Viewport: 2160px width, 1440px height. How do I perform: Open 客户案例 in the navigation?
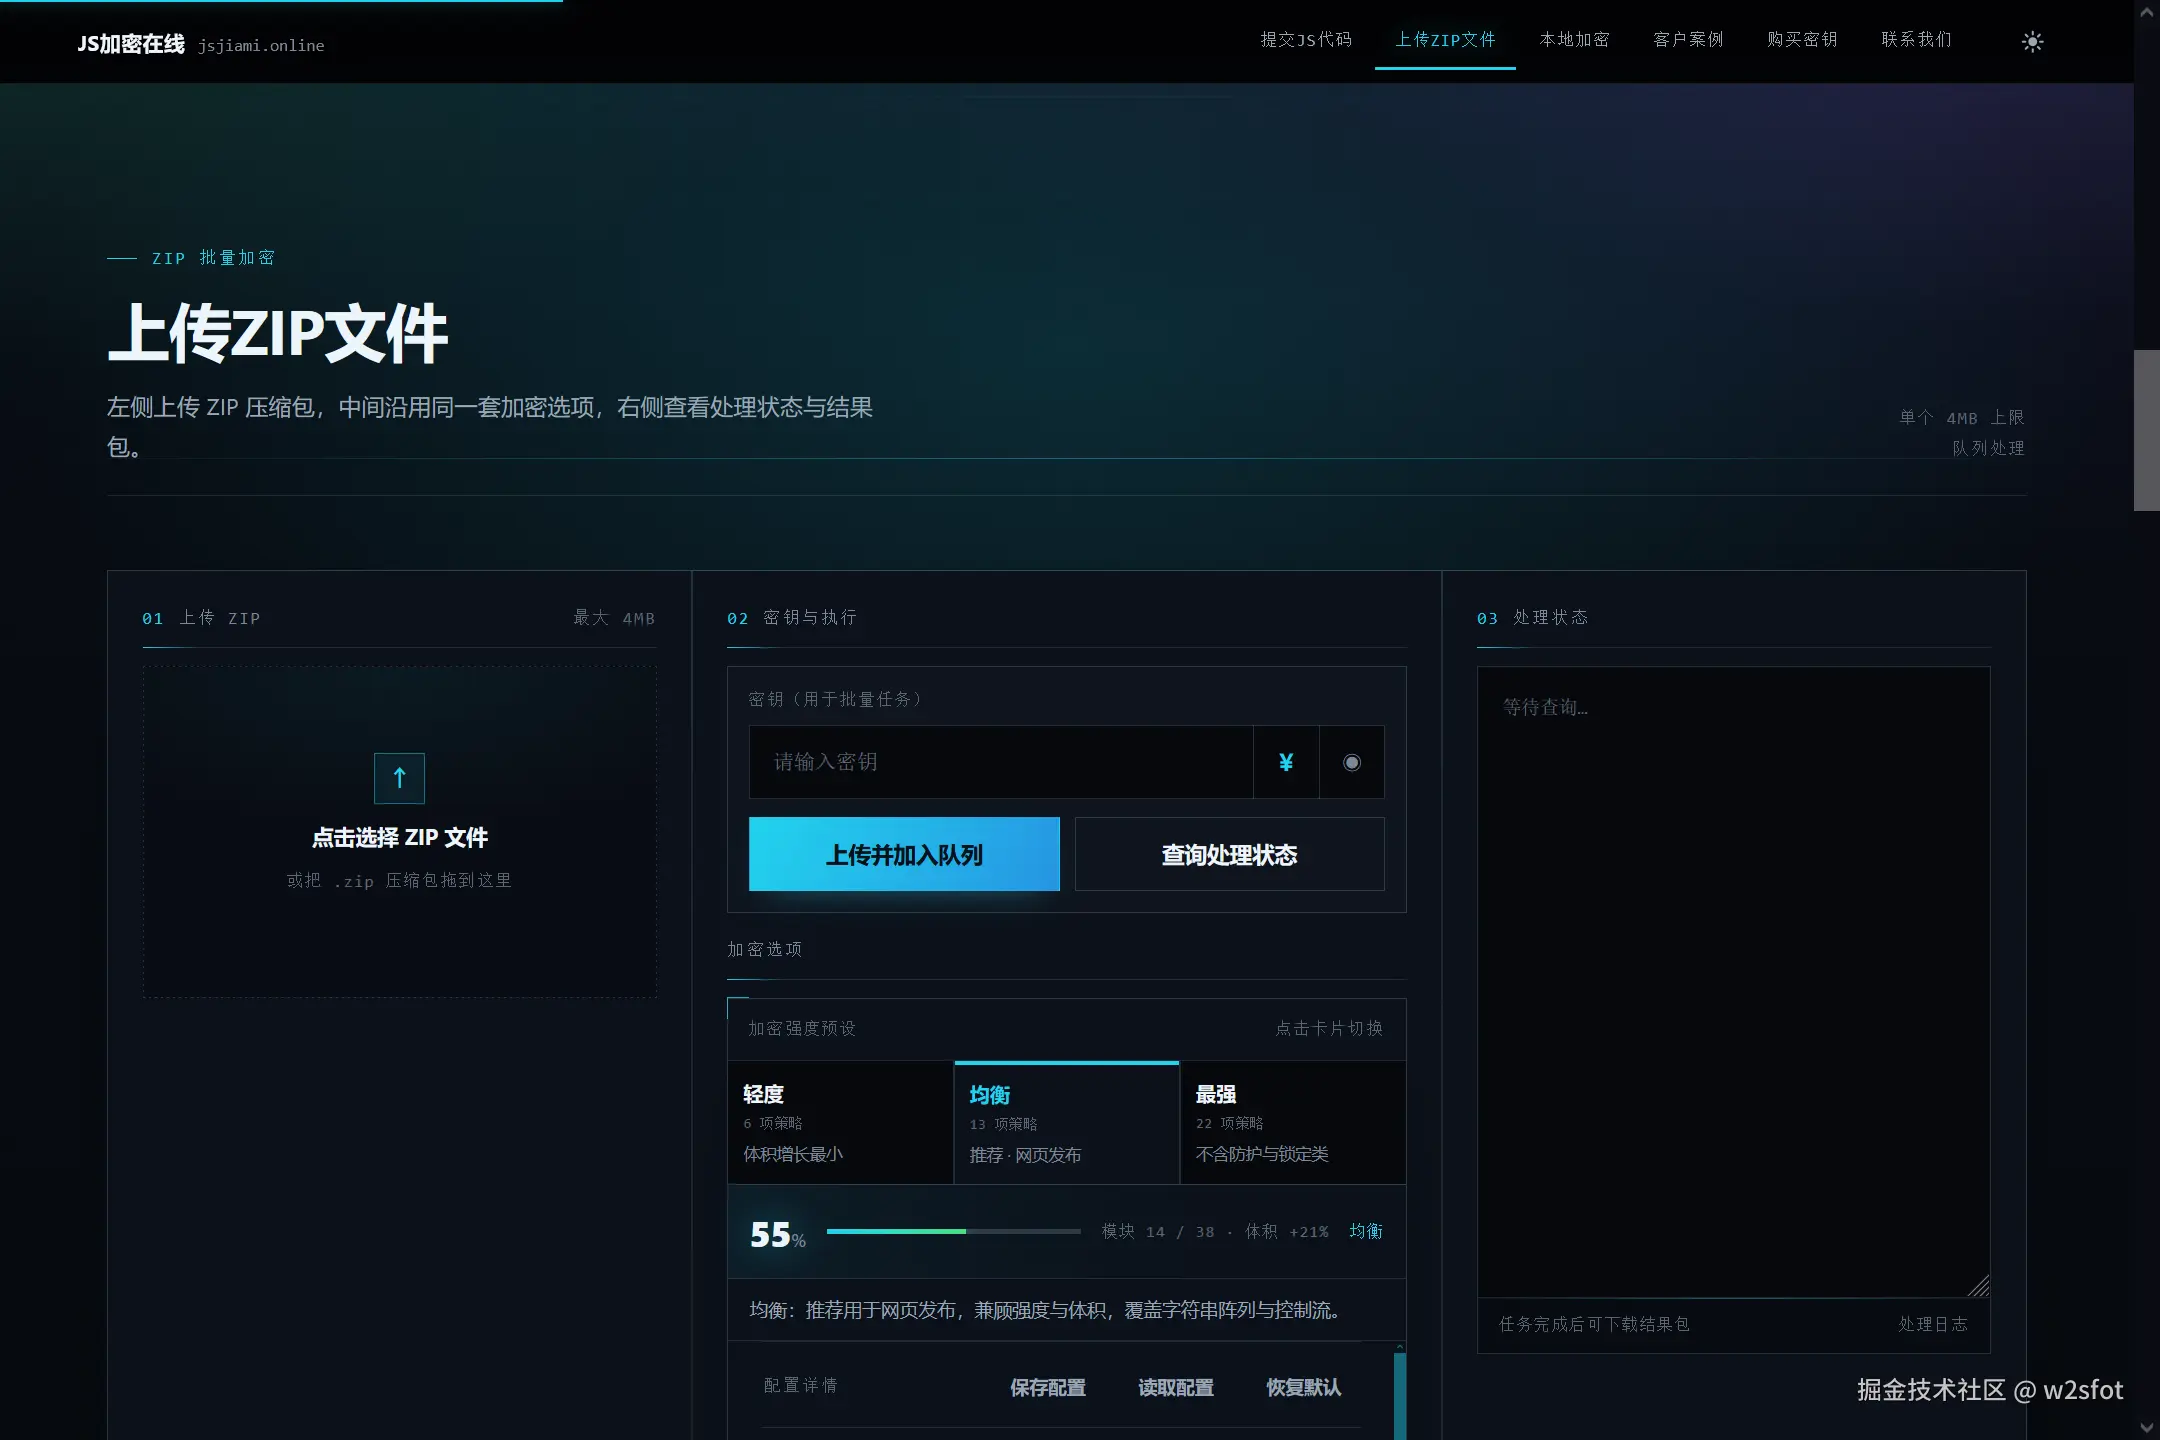[x=1688, y=40]
